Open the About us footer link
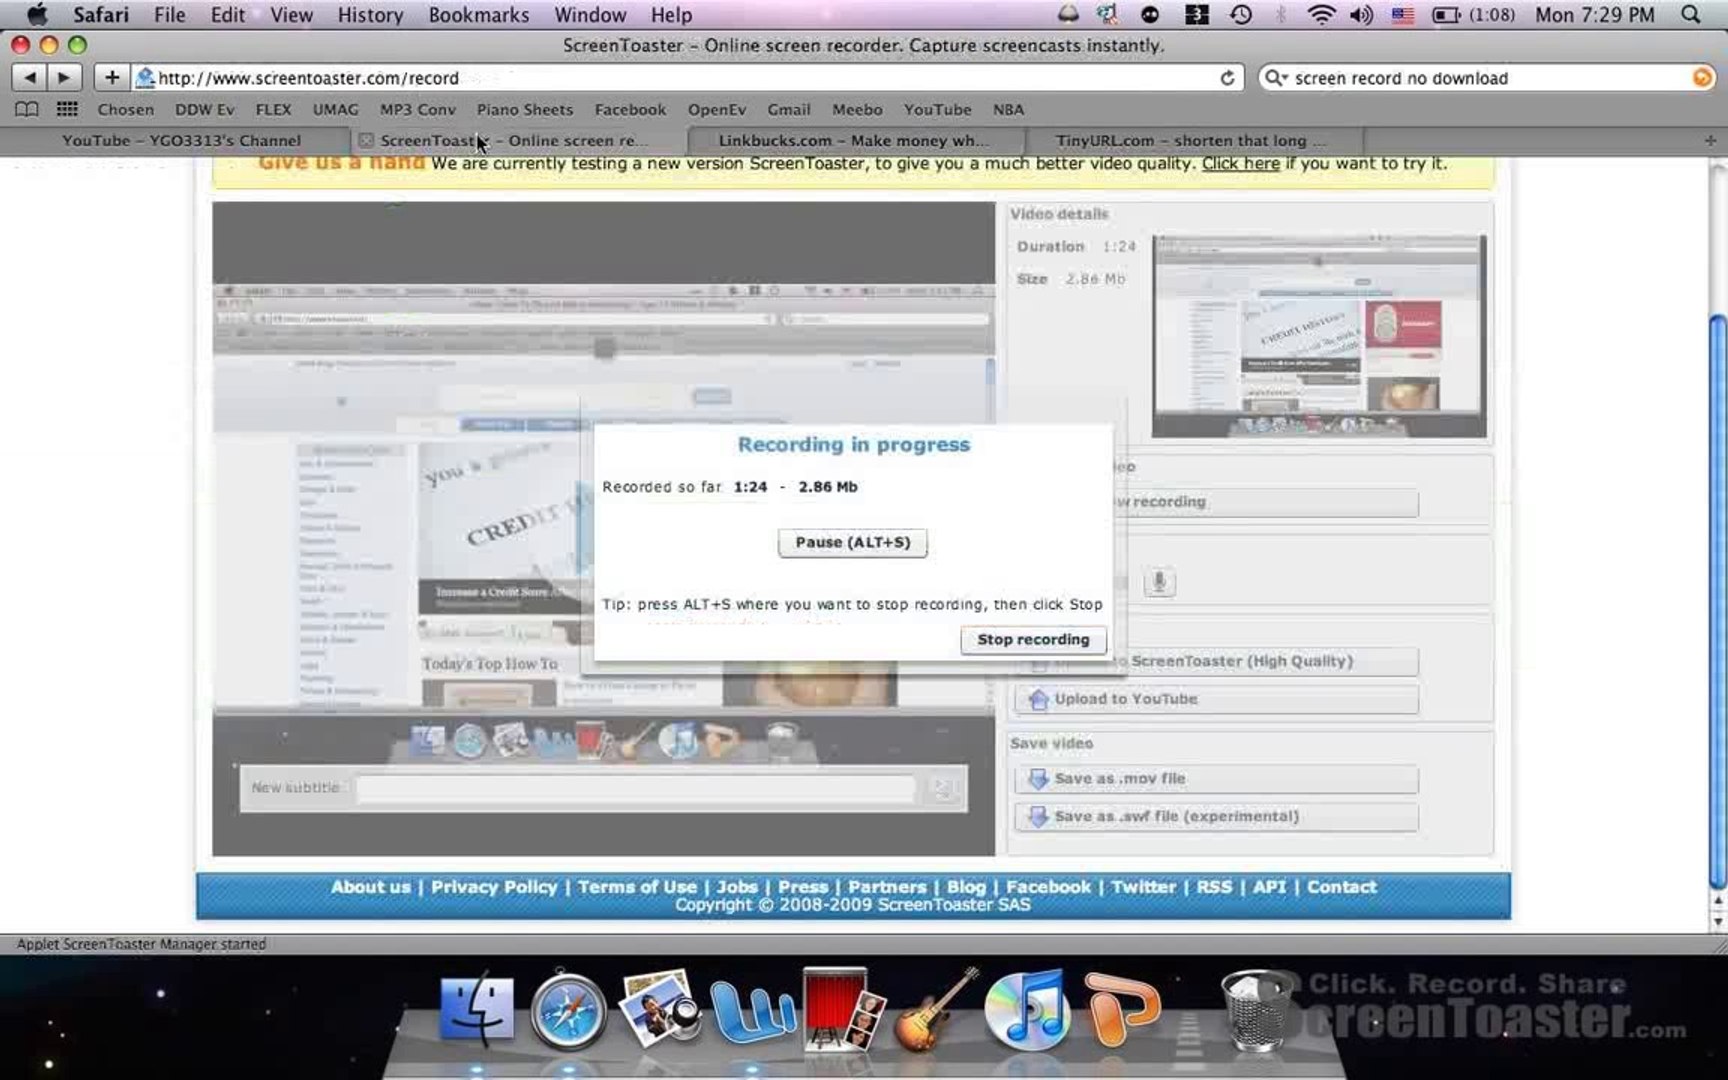Viewport: 1728px width, 1080px height. point(371,887)
